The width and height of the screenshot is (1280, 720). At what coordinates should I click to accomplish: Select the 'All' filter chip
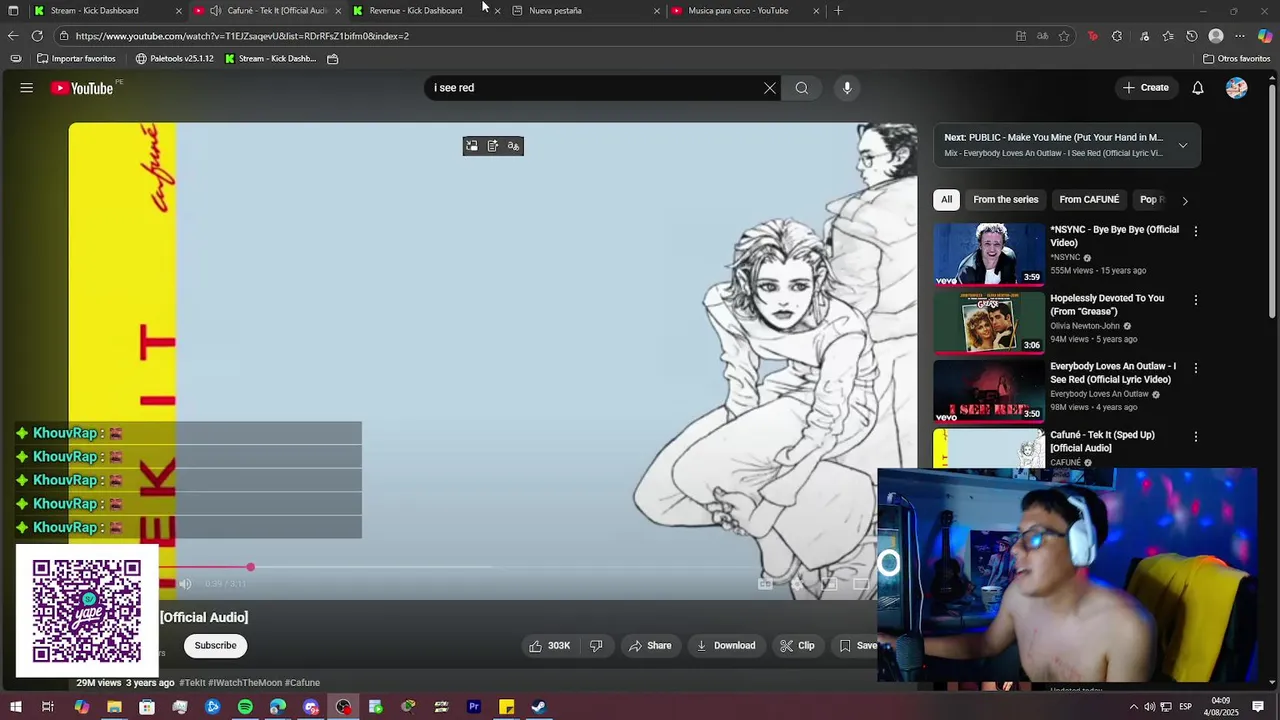(946, 200)
